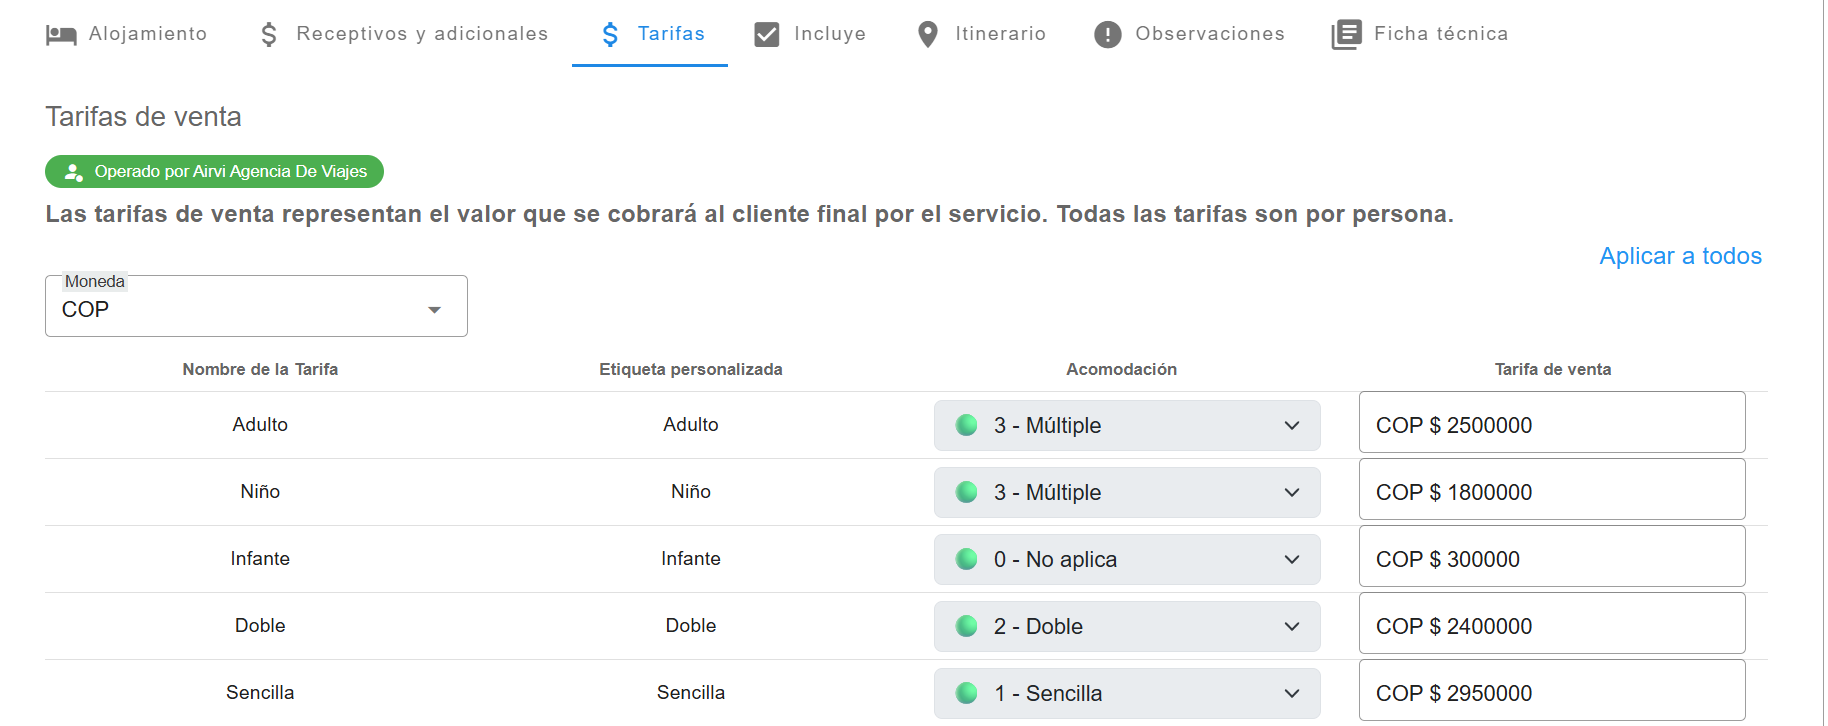The width and height of the screenshot is (1828, 726).
Task: Go to the Itinerario tab
Action: click(x=981, y=34)
